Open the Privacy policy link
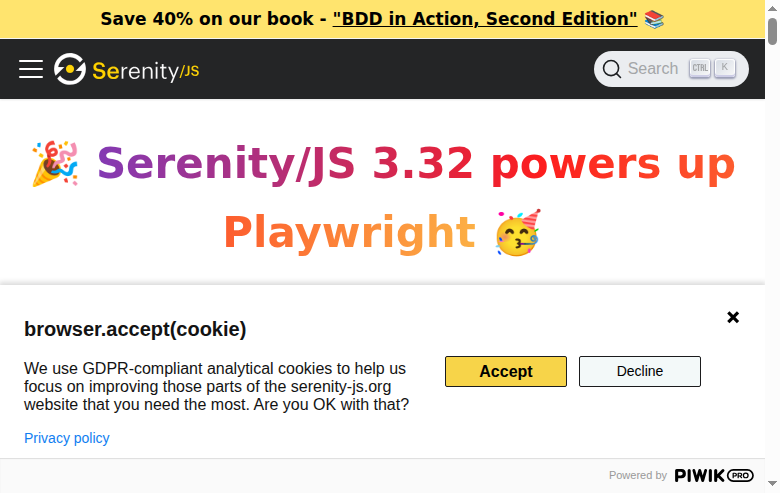Viewport: 780px width, 493px height. pyautogui.click(x=67, y=438)
